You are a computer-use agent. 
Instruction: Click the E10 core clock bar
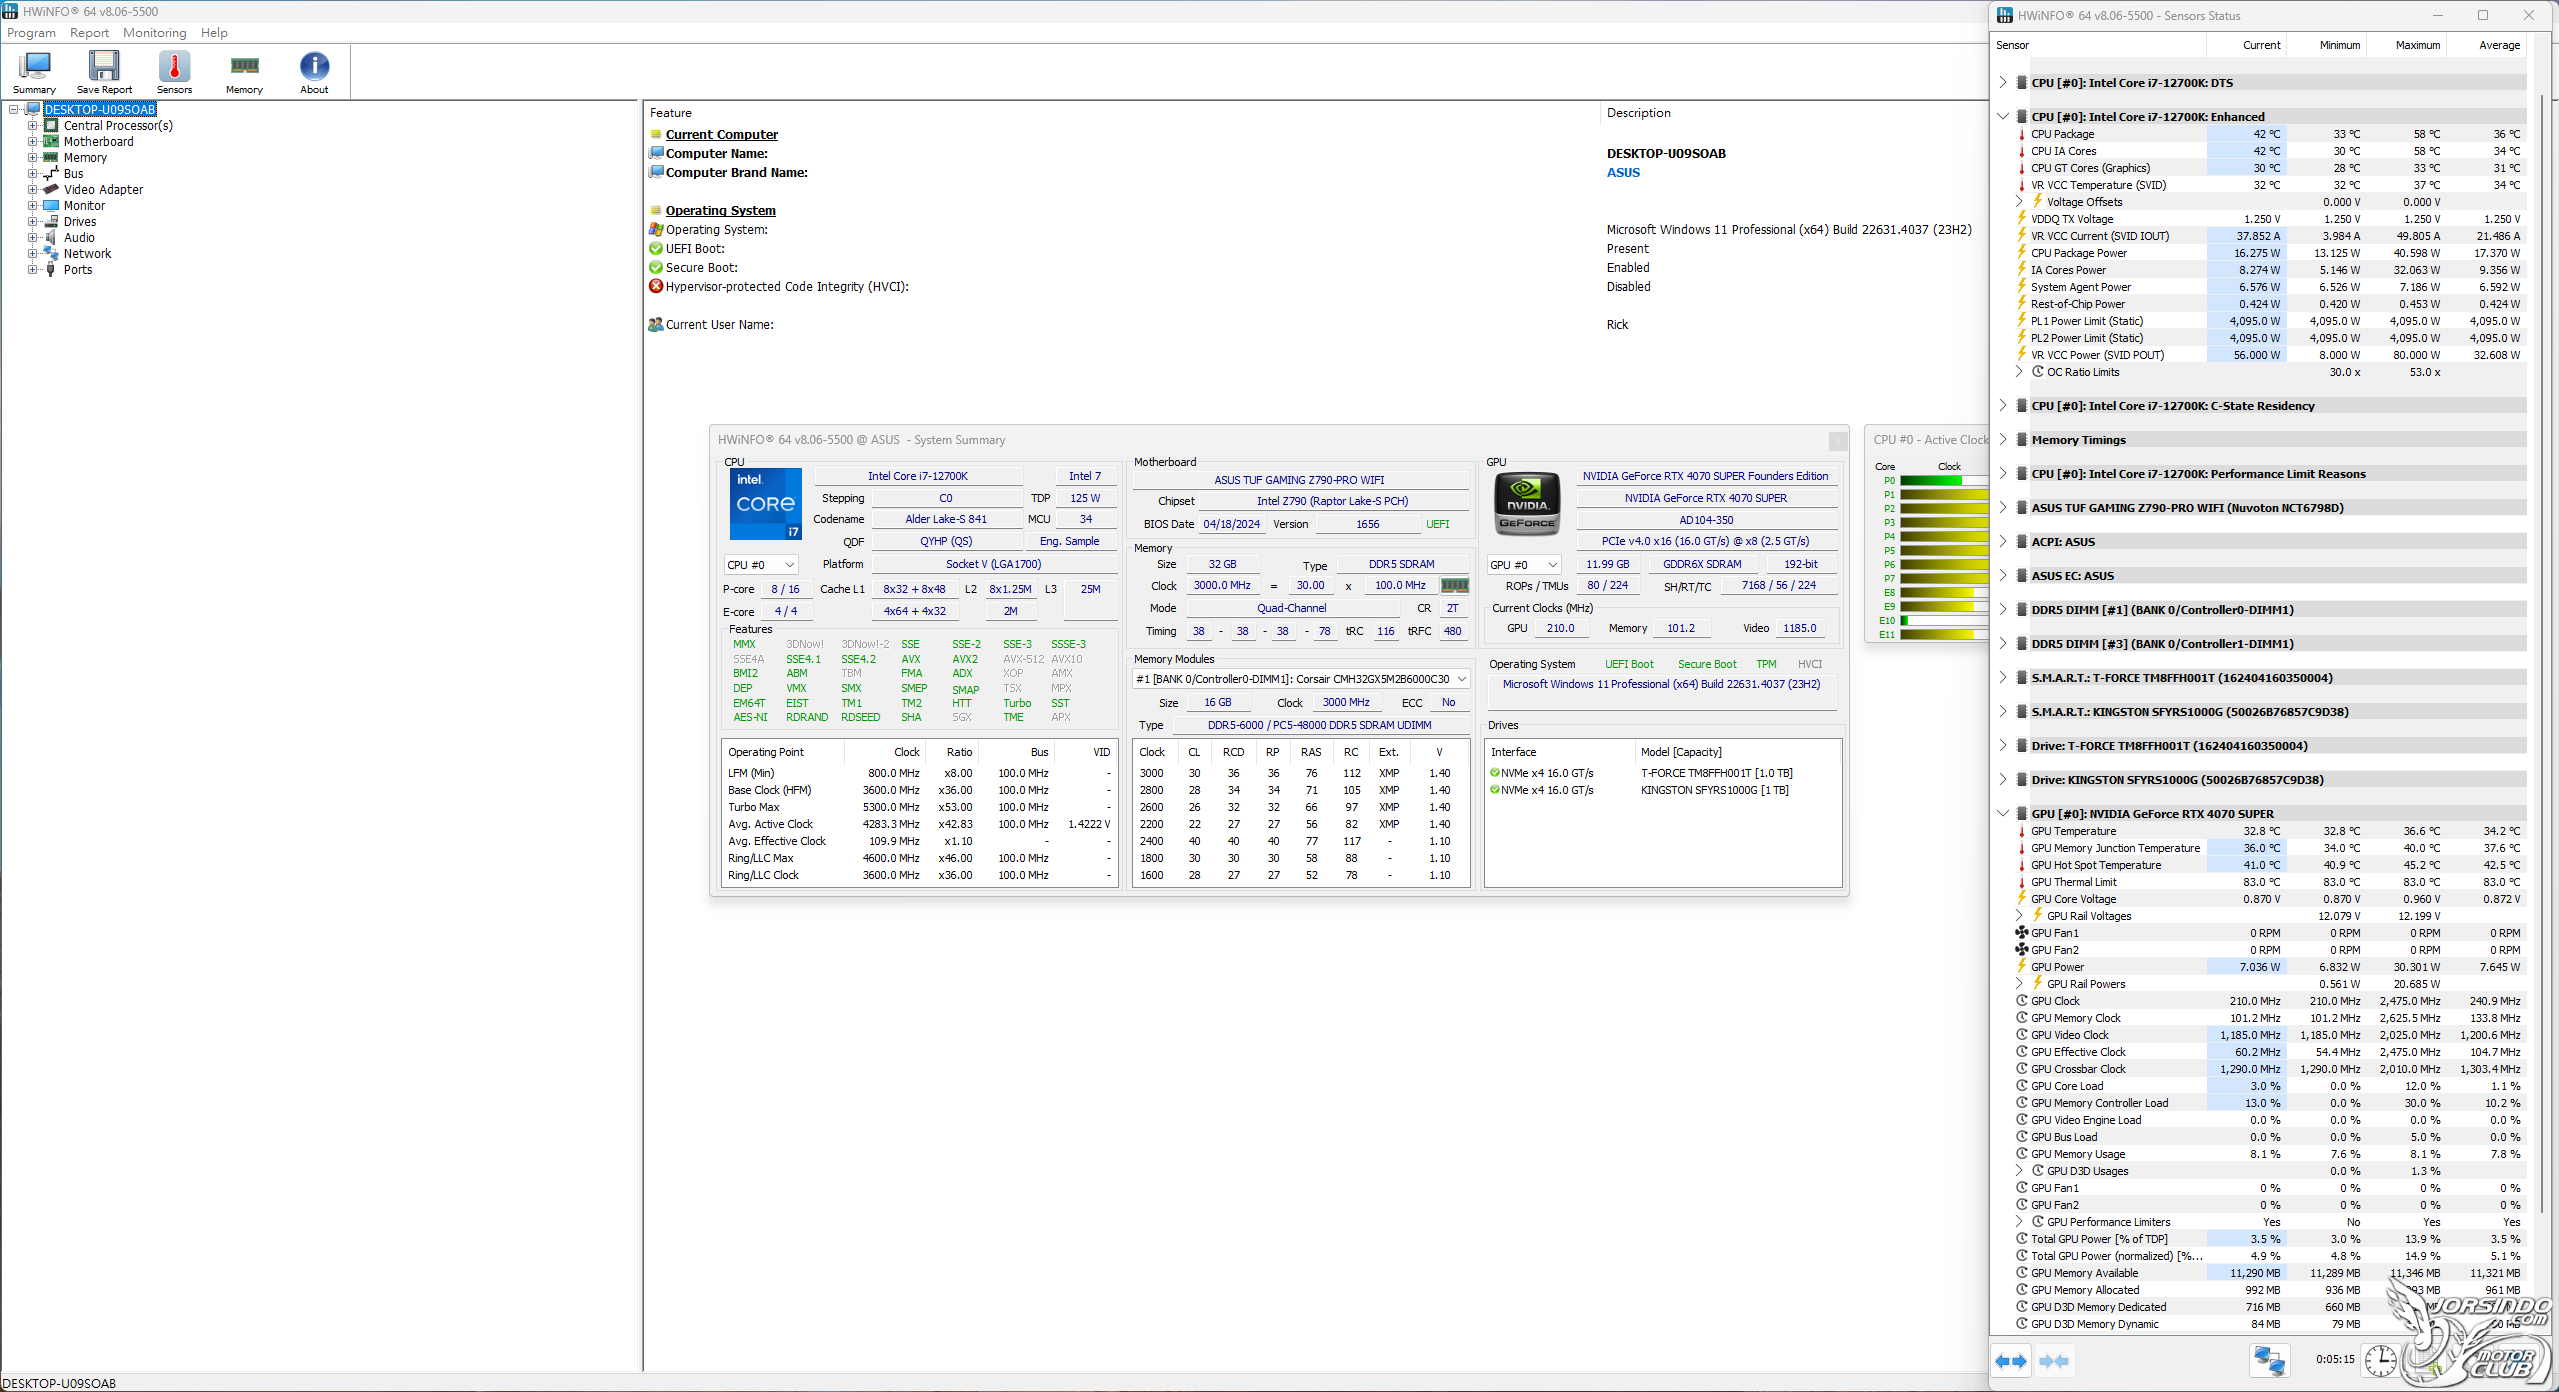tap(1943, 621)
